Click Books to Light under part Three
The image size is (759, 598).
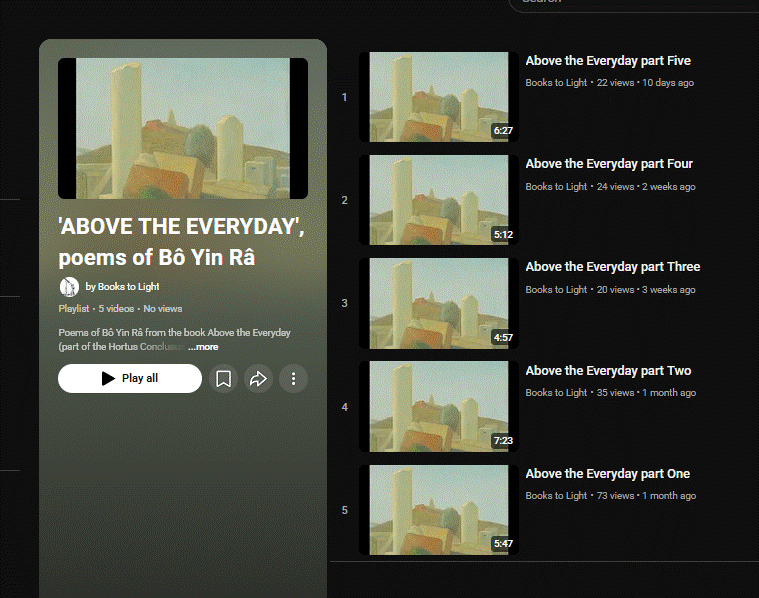coord(556,290)
